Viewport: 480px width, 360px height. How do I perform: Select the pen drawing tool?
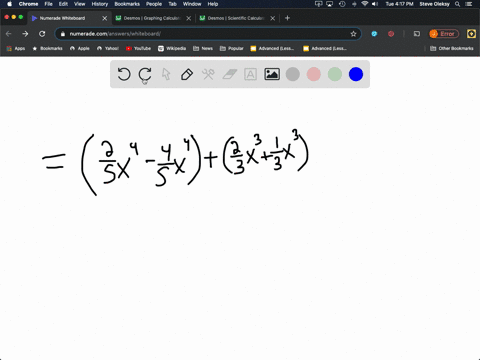click(187, 74)
